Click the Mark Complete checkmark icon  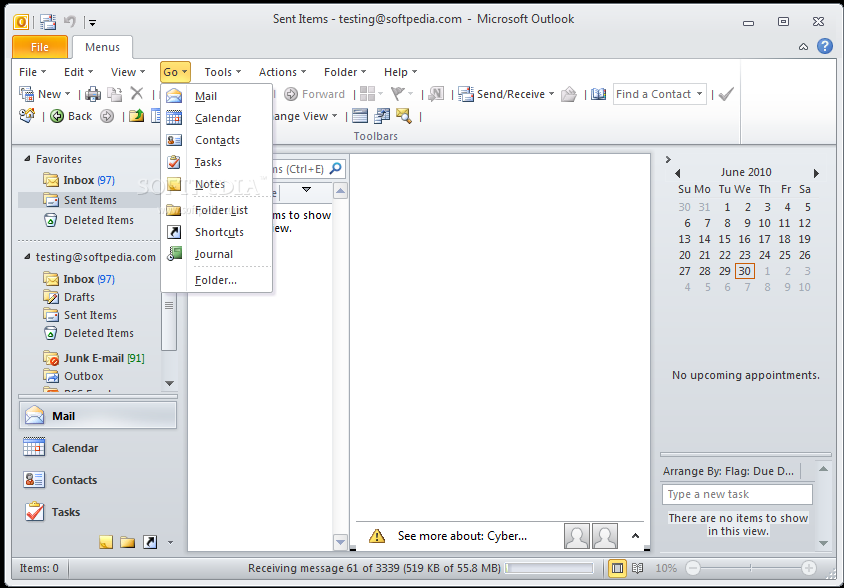[x=726, y=94]
